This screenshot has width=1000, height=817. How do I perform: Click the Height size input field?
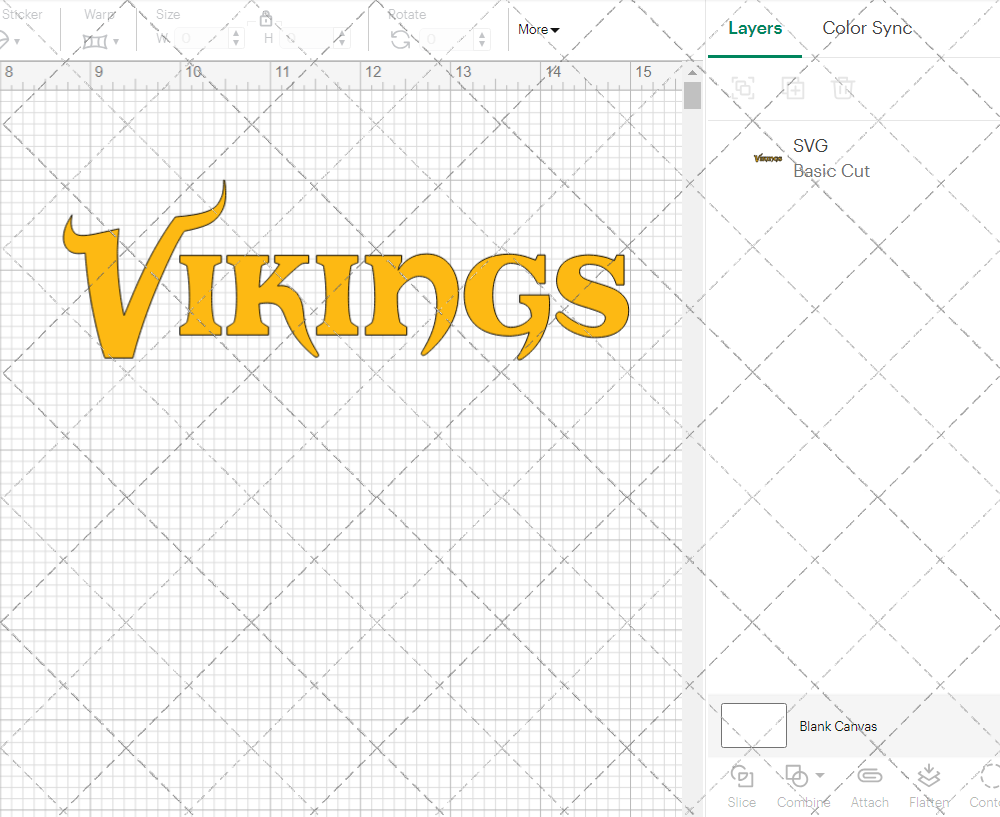coord(307,38)
